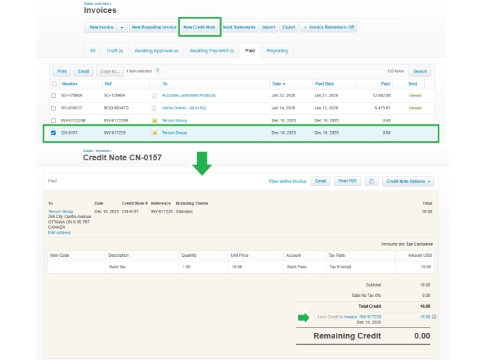
Task: Click the Remaining Credit 0.00 value
Action: (x=422, y=336)
